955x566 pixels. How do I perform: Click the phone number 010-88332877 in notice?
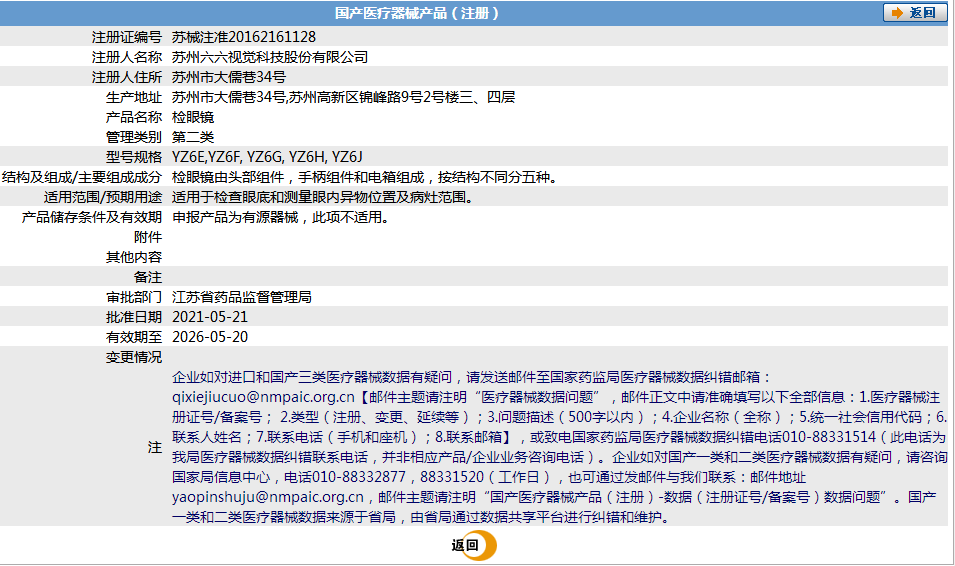359,477
